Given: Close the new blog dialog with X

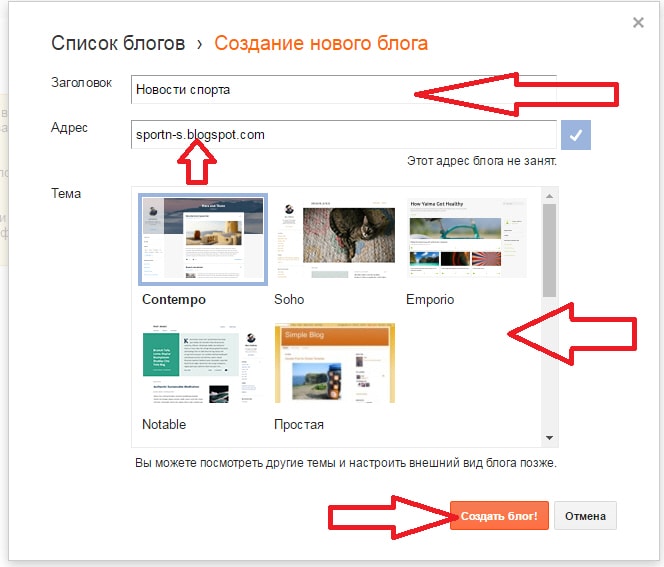Looking at the screenshot, I should 638,22.
